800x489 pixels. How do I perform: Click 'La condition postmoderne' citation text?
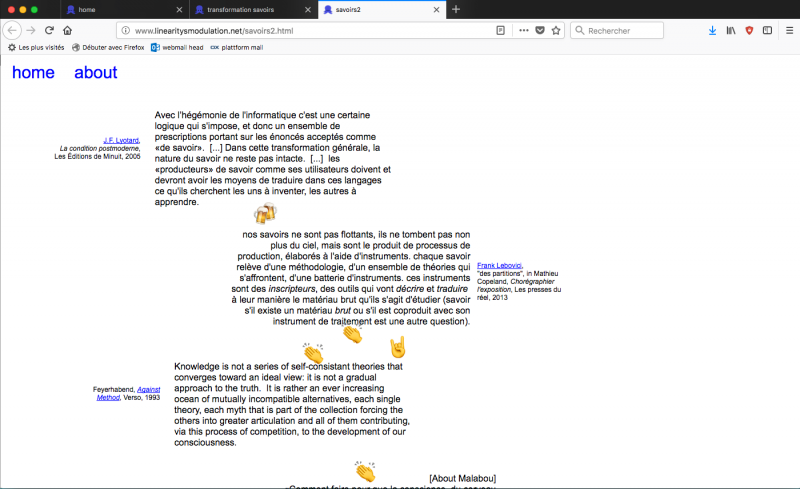99,149
